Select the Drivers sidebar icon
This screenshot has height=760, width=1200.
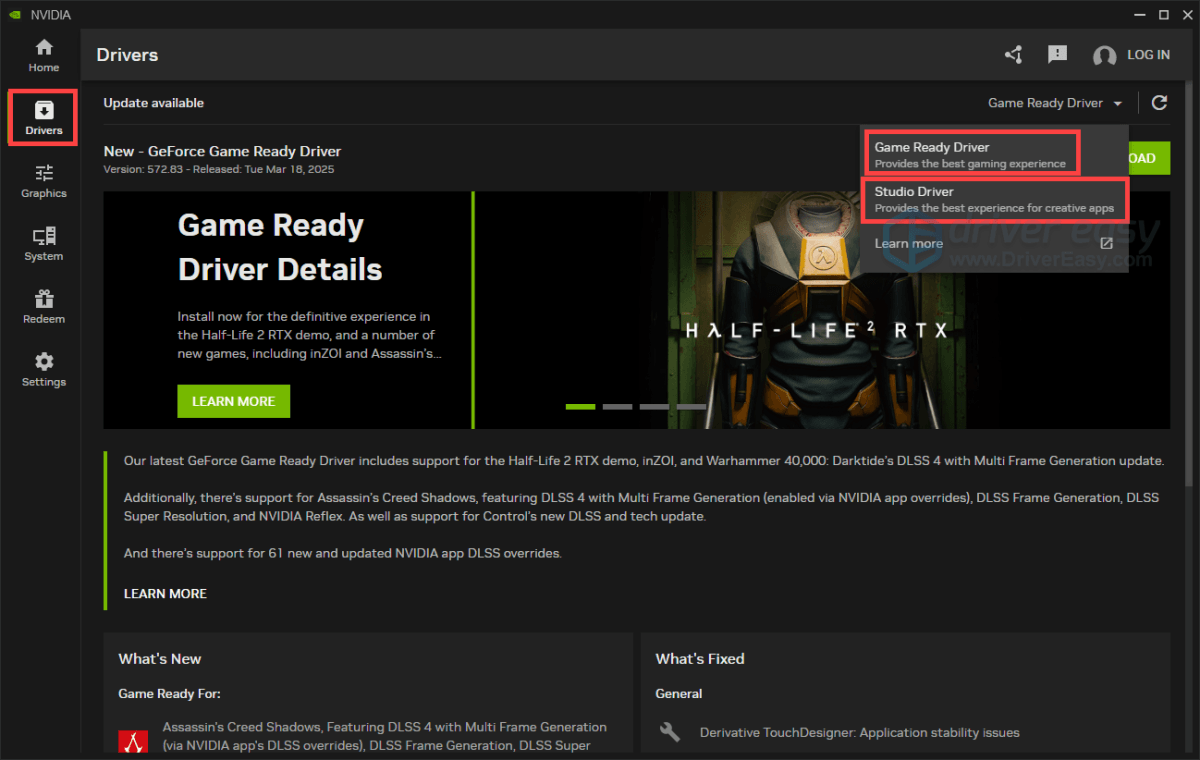[43, 117]
